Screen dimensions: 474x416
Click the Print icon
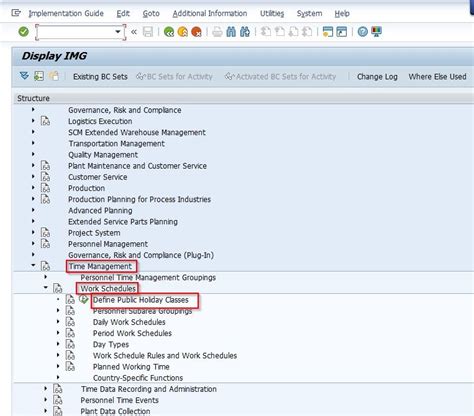pos(217,32)
